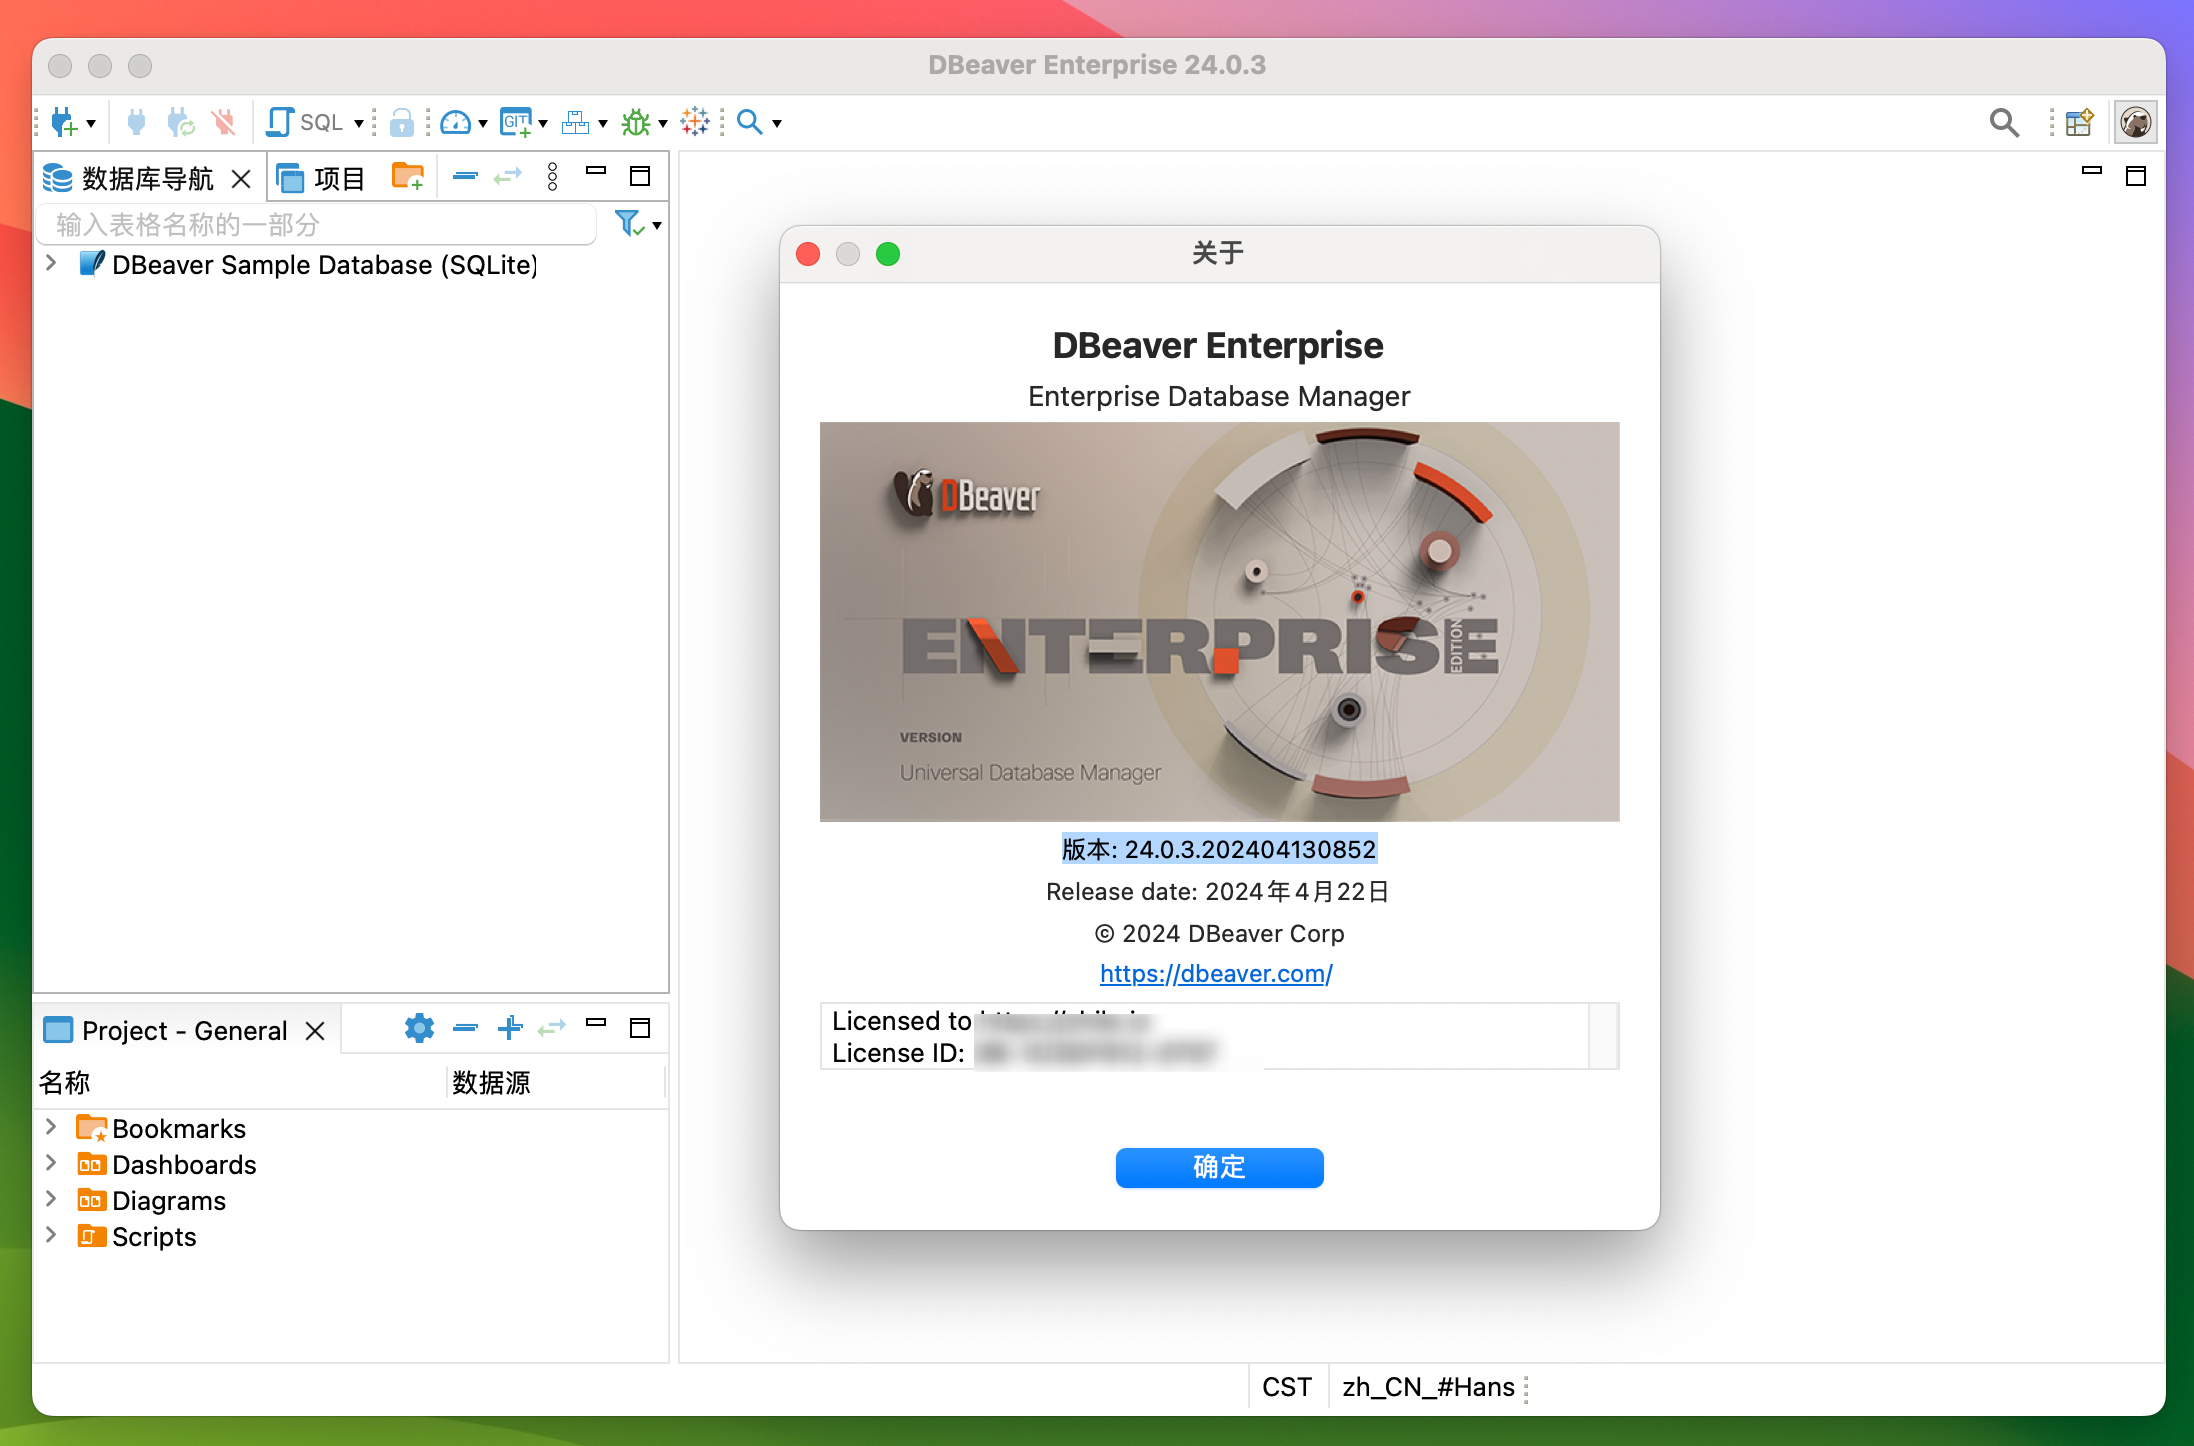Click the padlock transaction mode icon
This screenshot has height=1446, width=2194.
pos(401,123)
